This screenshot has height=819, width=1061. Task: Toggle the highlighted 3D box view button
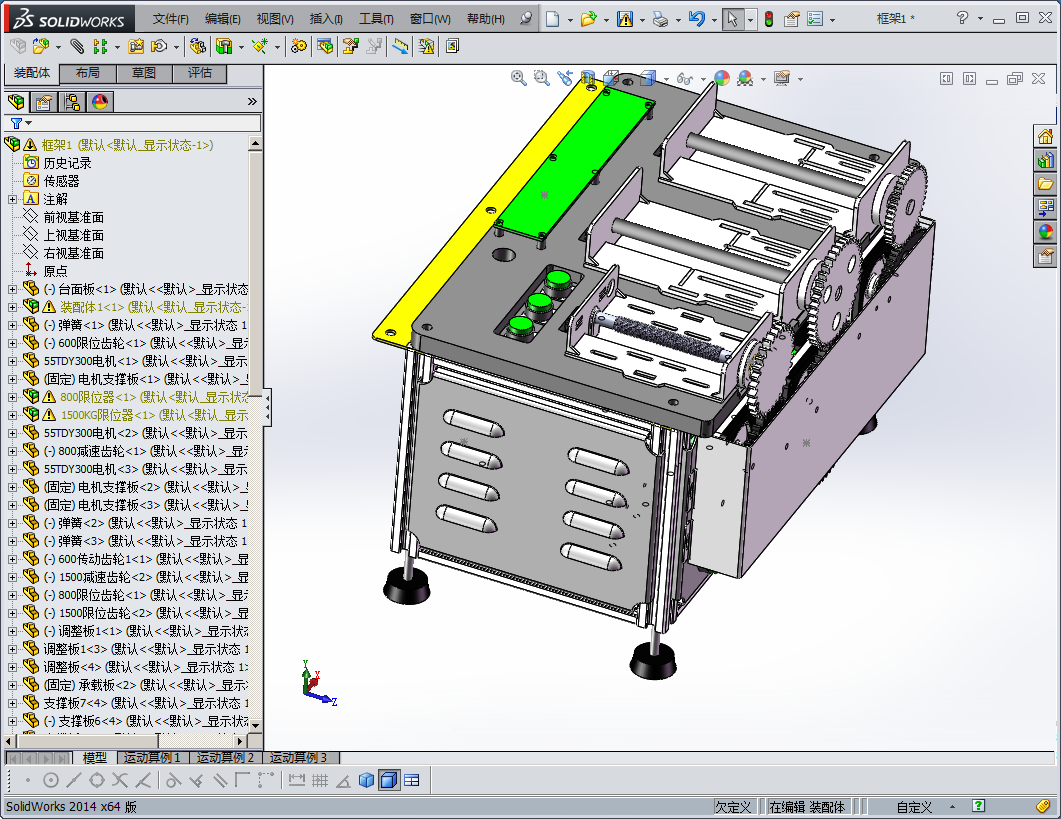(388, 780)
